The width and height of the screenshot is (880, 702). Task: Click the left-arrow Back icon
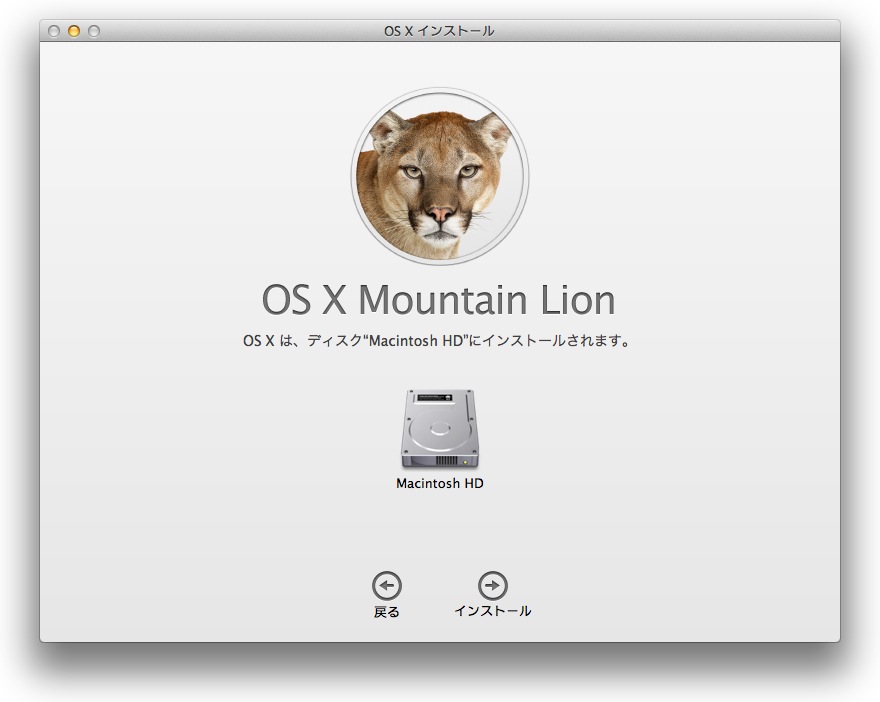387,586
